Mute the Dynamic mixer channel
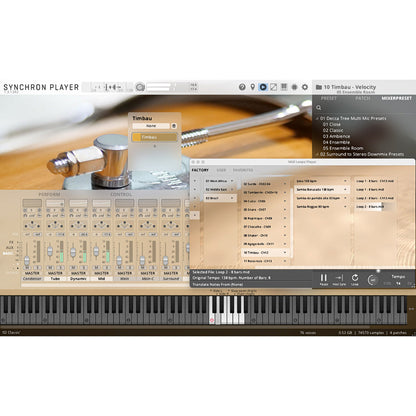The image size is (416, 416). tap(74, 268)
